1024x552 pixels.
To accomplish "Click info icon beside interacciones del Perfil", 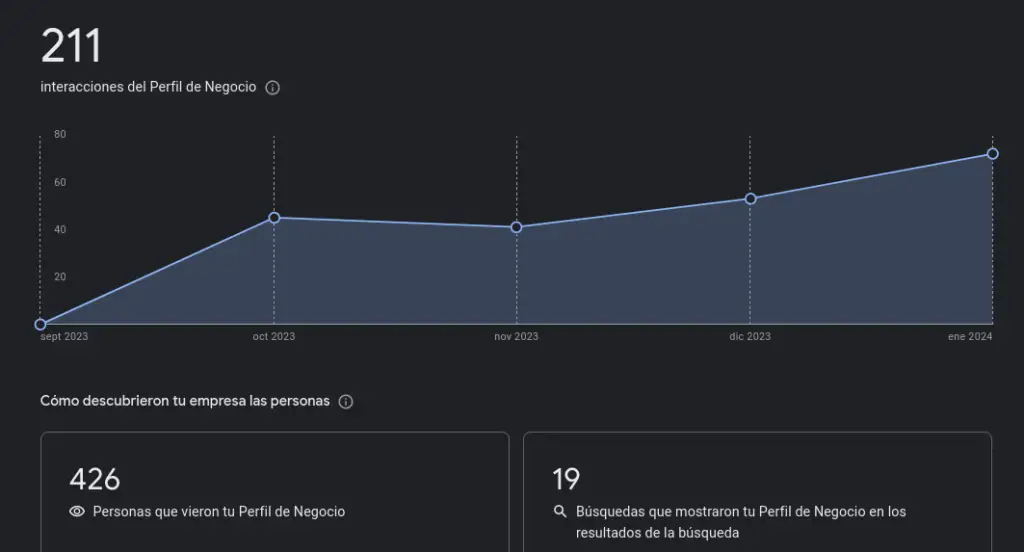I will [x=272, y=88].
